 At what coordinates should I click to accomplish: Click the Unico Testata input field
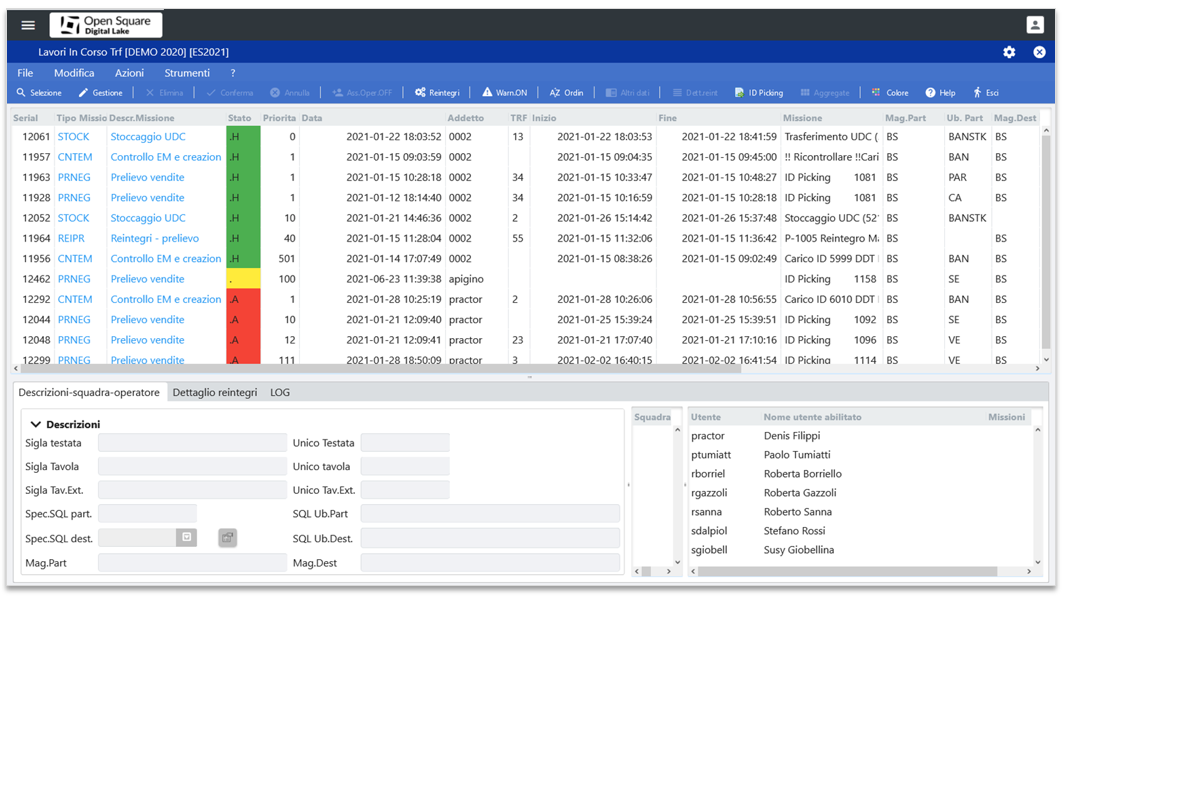(405, 443)
